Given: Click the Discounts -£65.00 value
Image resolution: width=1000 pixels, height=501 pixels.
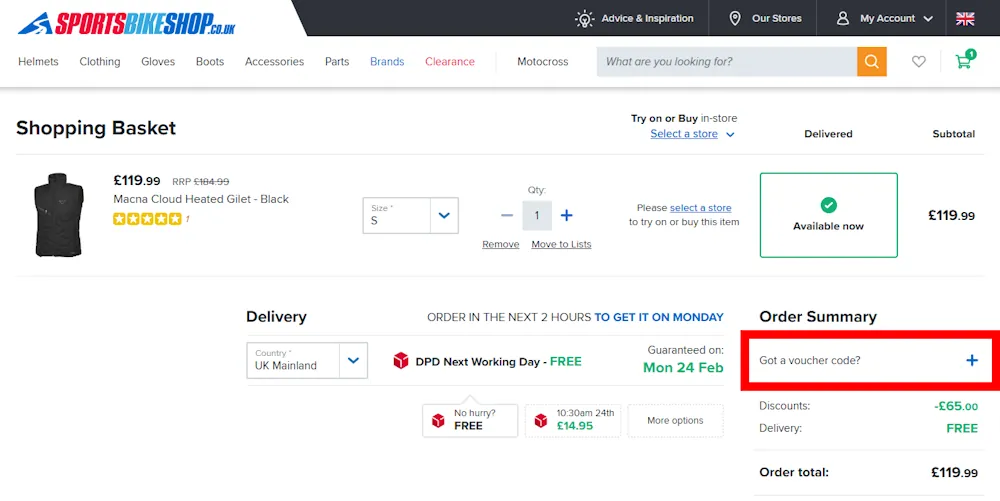Looking at the screenshot, I should 956,406.
